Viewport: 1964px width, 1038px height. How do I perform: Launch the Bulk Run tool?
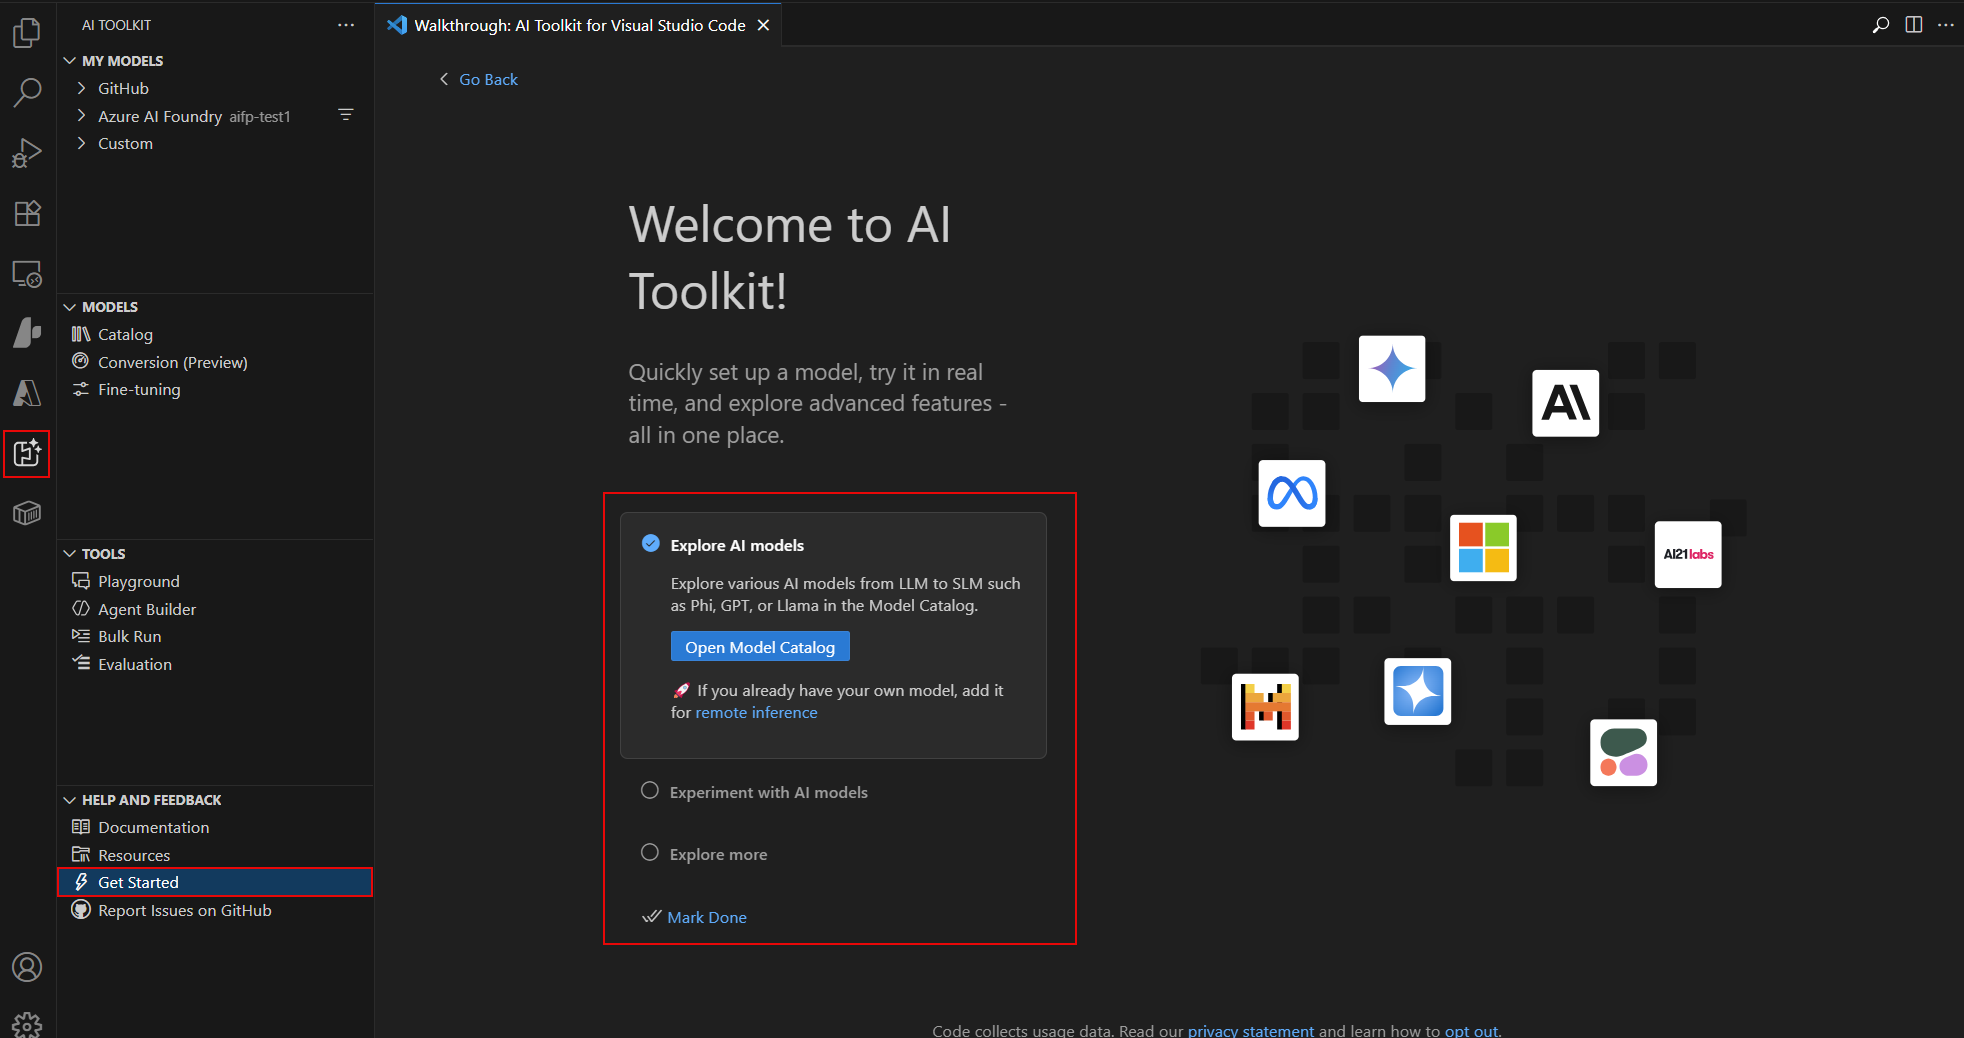pyautogui.click(x=129, y=636)
